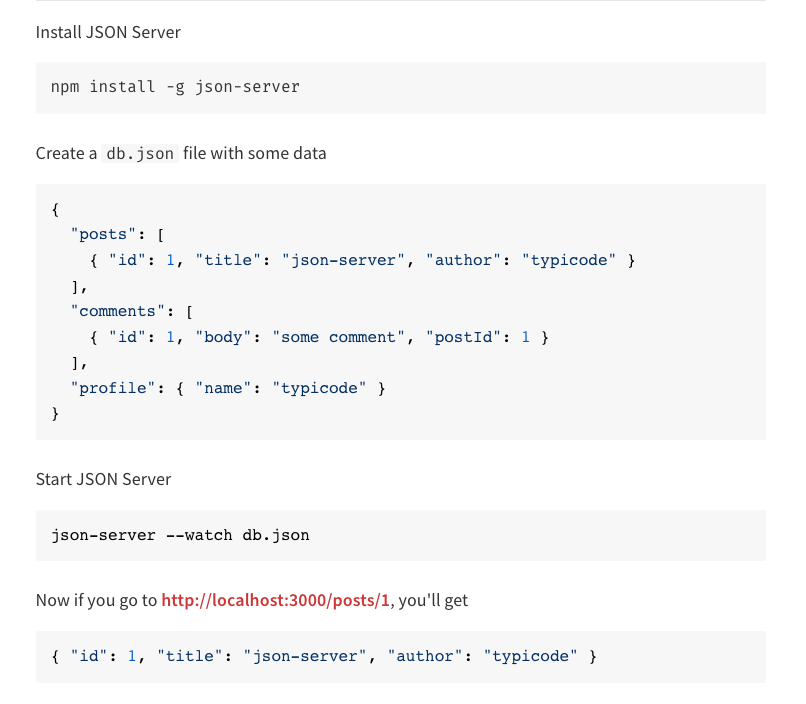The height and width of the screenshot is (704, 806).
Task: Click the json-server --watch db.json command
Action: pos(180,535)
